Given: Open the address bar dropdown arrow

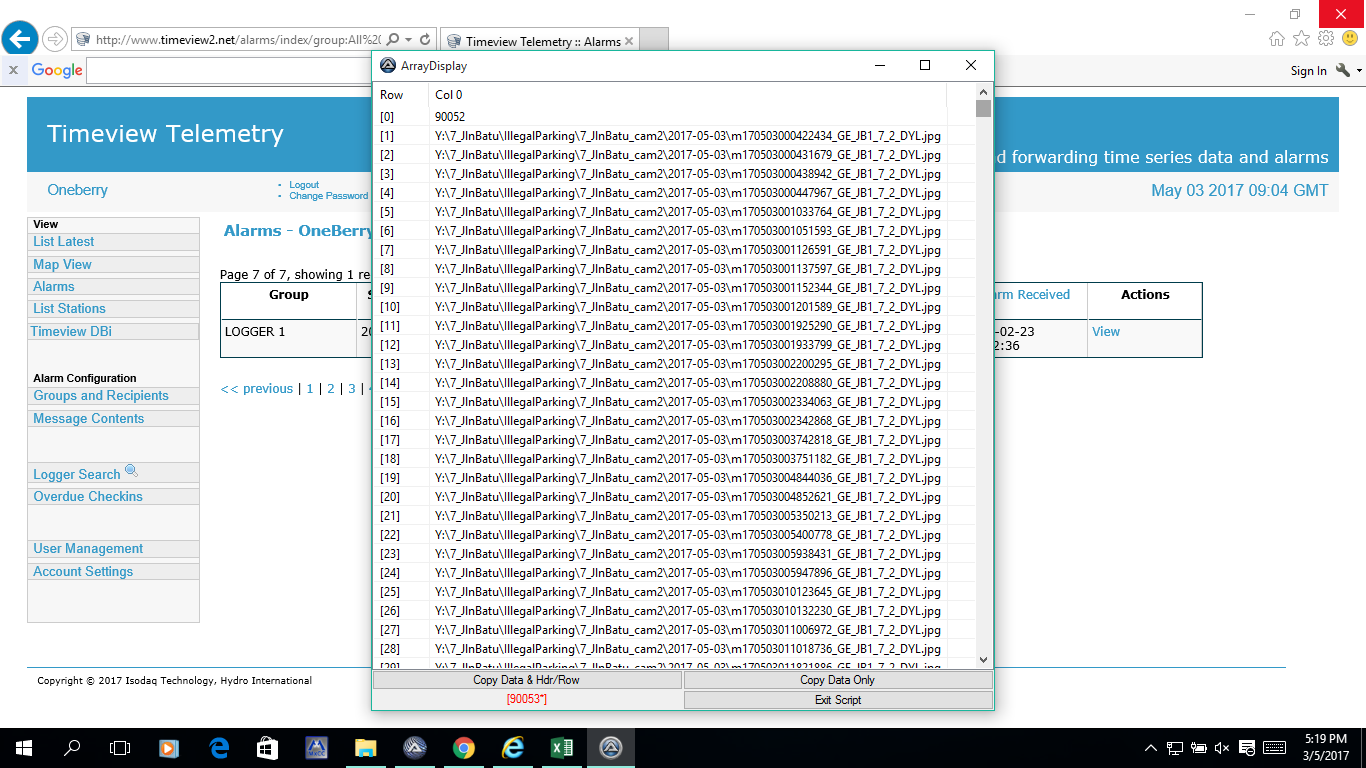Looking at the screenshot, I should (408, 40).
